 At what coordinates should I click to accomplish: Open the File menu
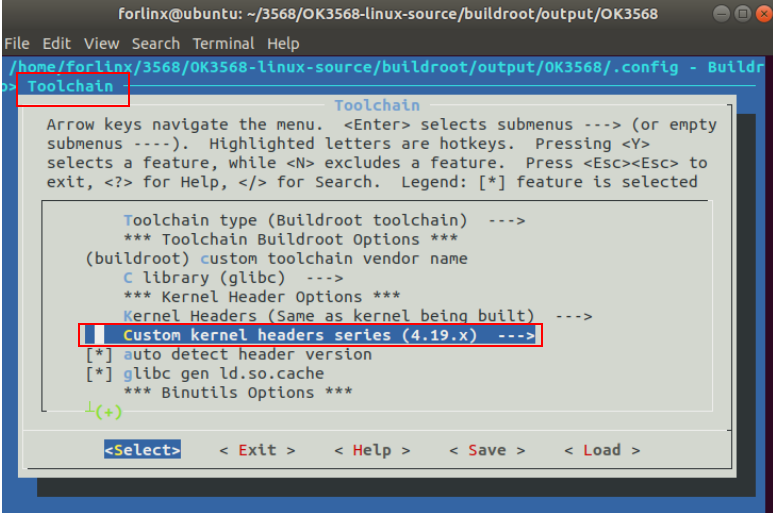(x=17, y=44)
